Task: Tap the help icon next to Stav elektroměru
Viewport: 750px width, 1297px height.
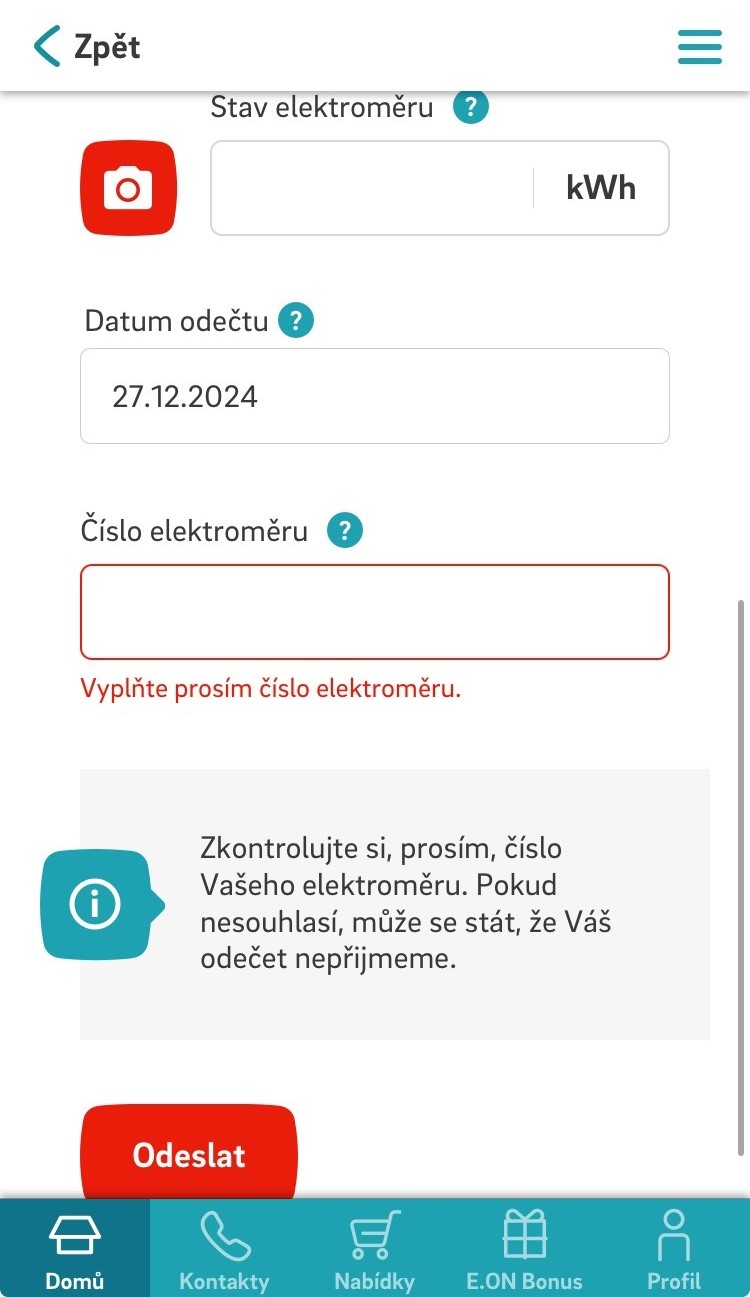Action: pyautogui.click(x=469, y=106)
